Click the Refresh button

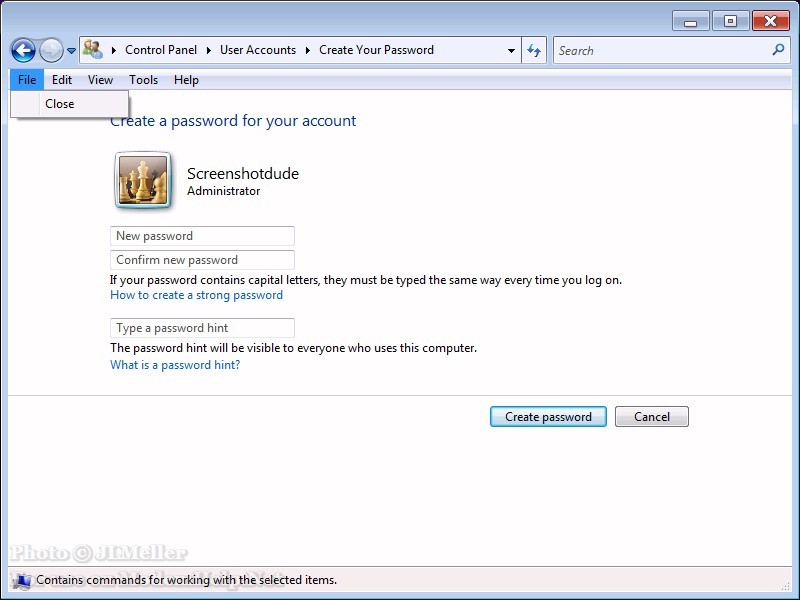[x=534, y=51]
